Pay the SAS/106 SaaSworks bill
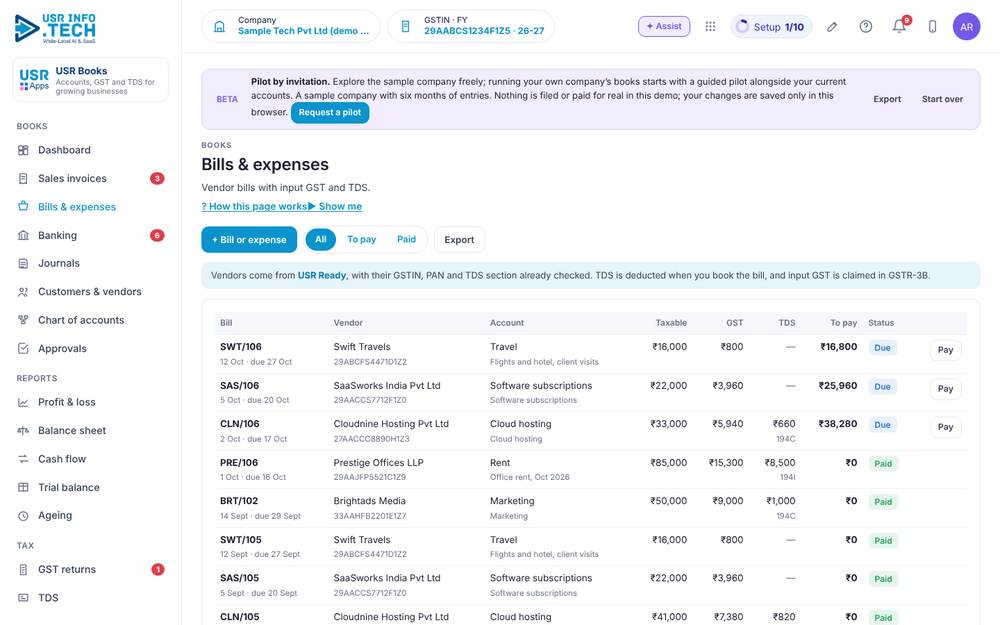The width and height of the screenshot is (1000, 625). [945, 388]
